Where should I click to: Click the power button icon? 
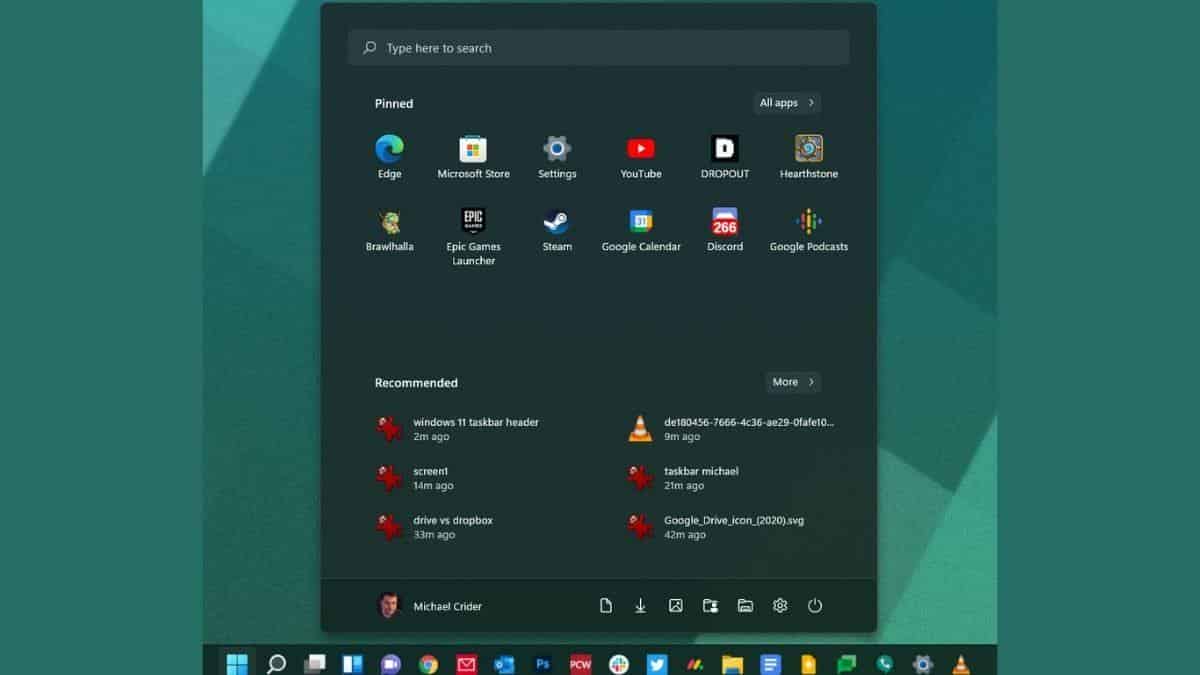tap(815, 606)
